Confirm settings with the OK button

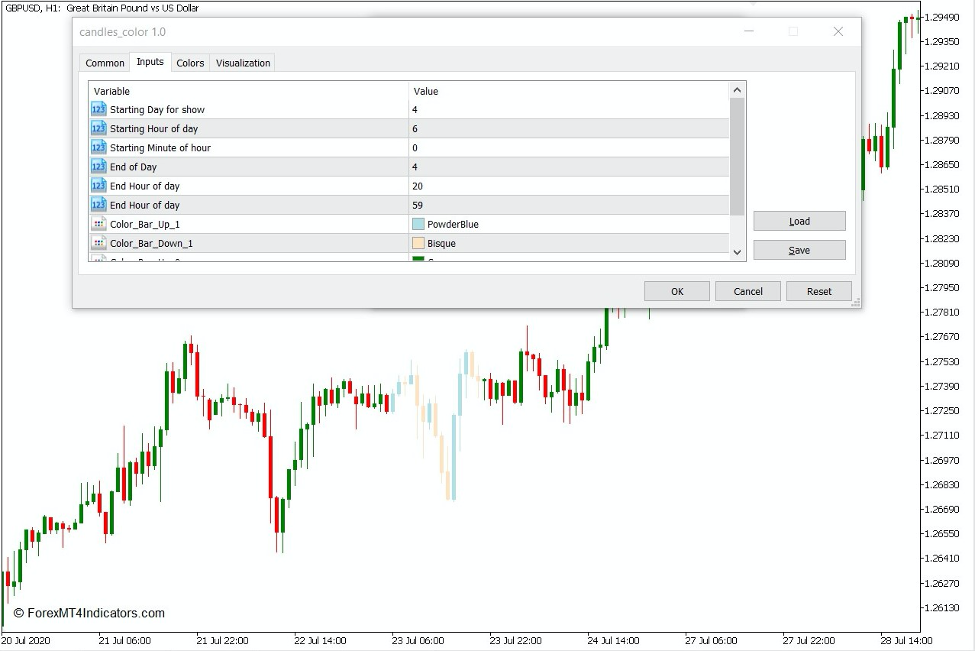click(677, 290)
